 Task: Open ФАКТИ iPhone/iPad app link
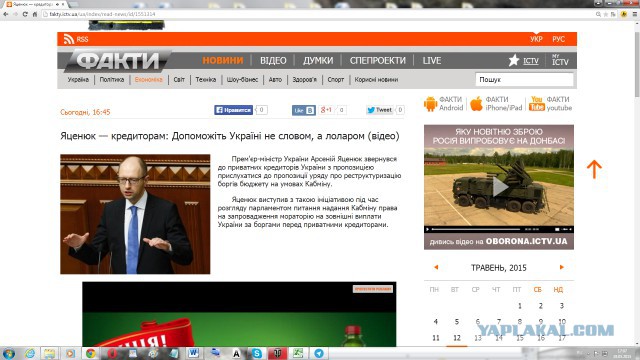[496, 104]
